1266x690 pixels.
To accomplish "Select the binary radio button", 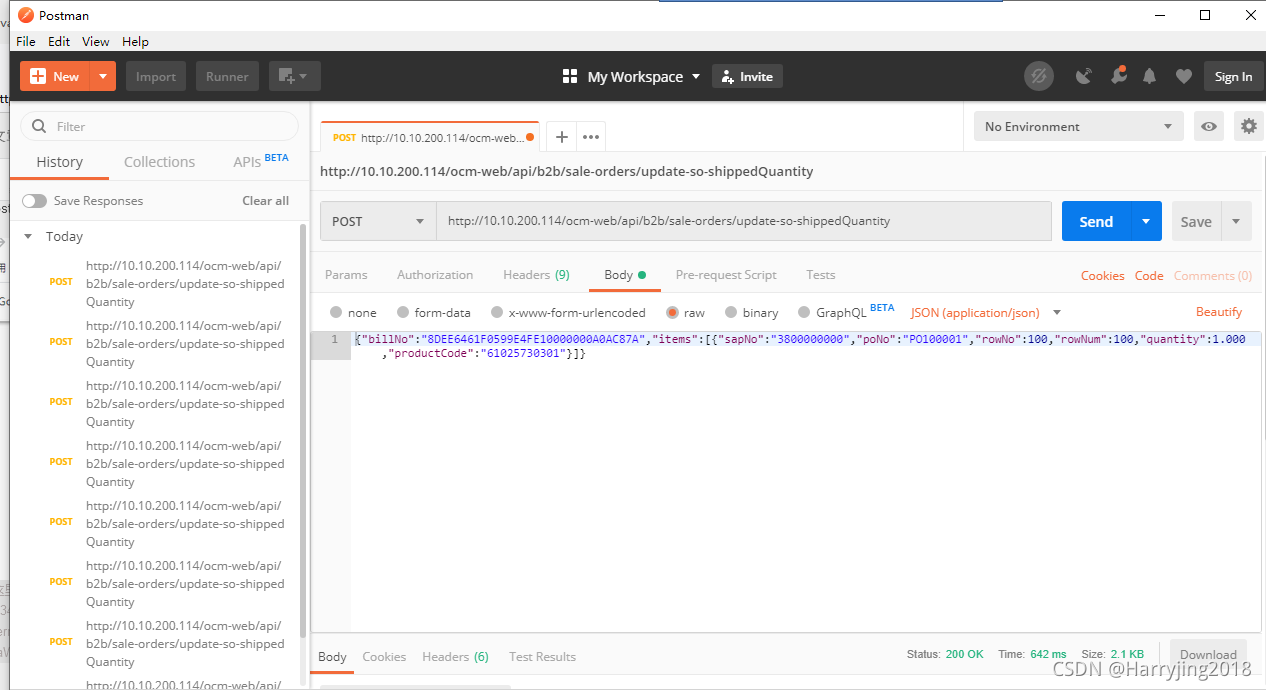I will click(731, 312).
